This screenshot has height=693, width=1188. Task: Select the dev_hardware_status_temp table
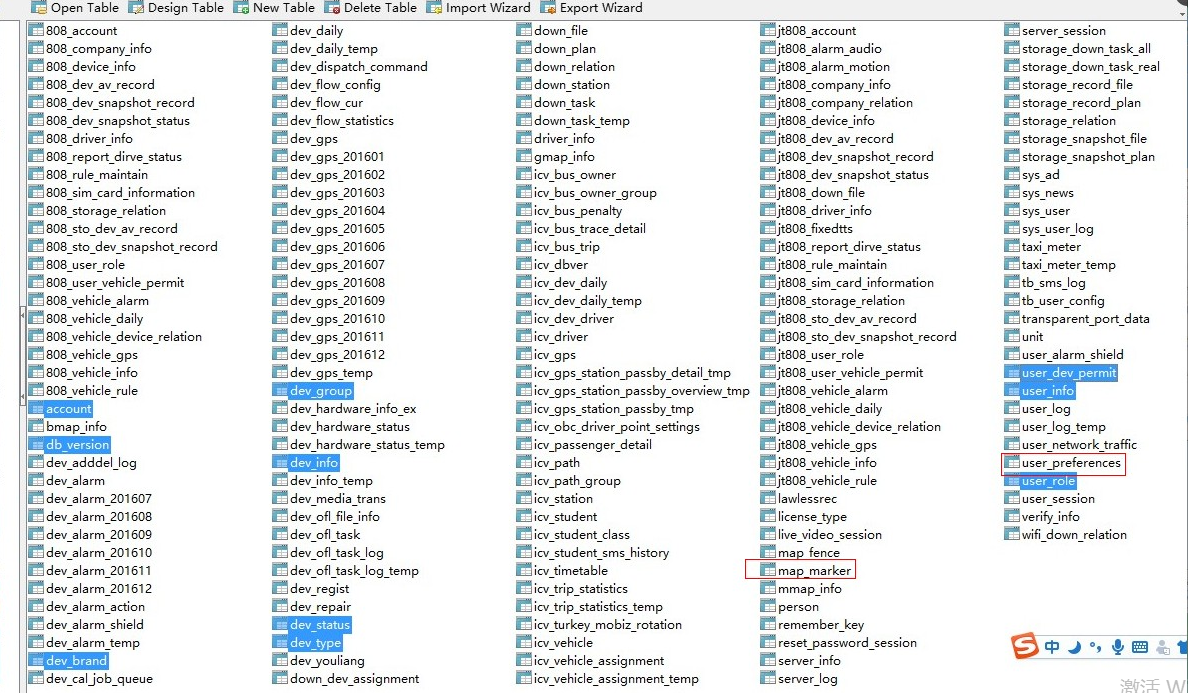[x=367, y=445]
